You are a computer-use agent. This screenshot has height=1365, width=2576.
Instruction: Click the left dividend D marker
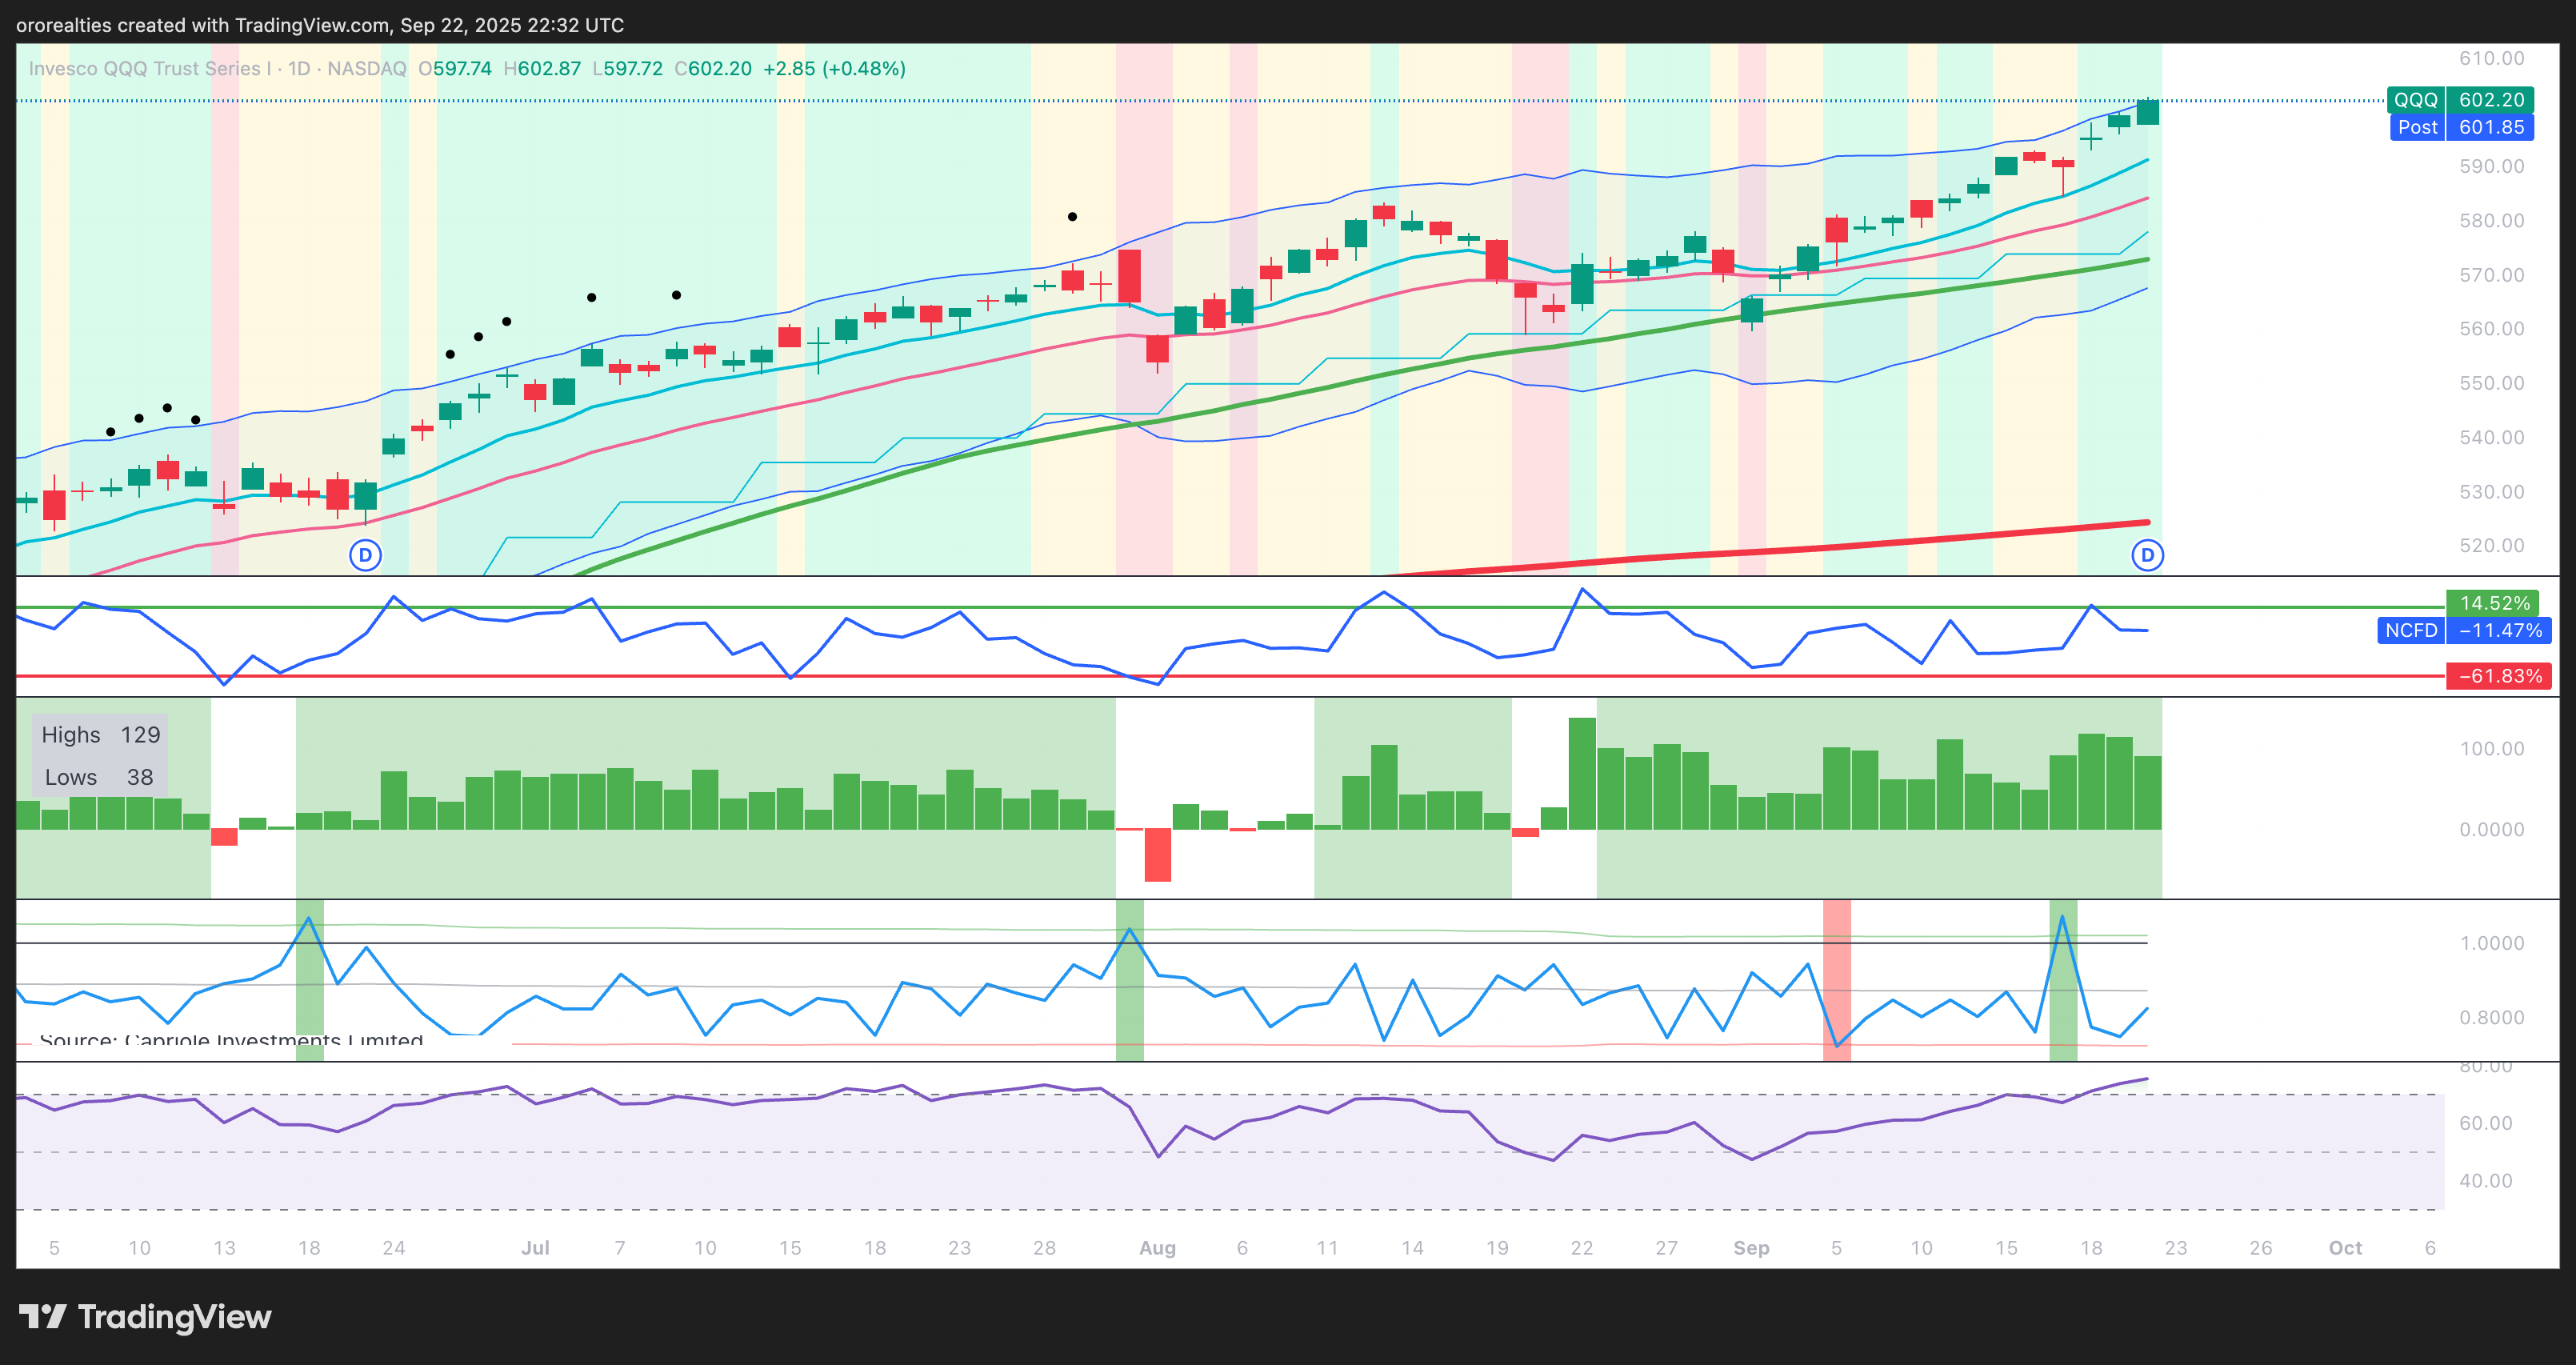[x=365, y=555]
